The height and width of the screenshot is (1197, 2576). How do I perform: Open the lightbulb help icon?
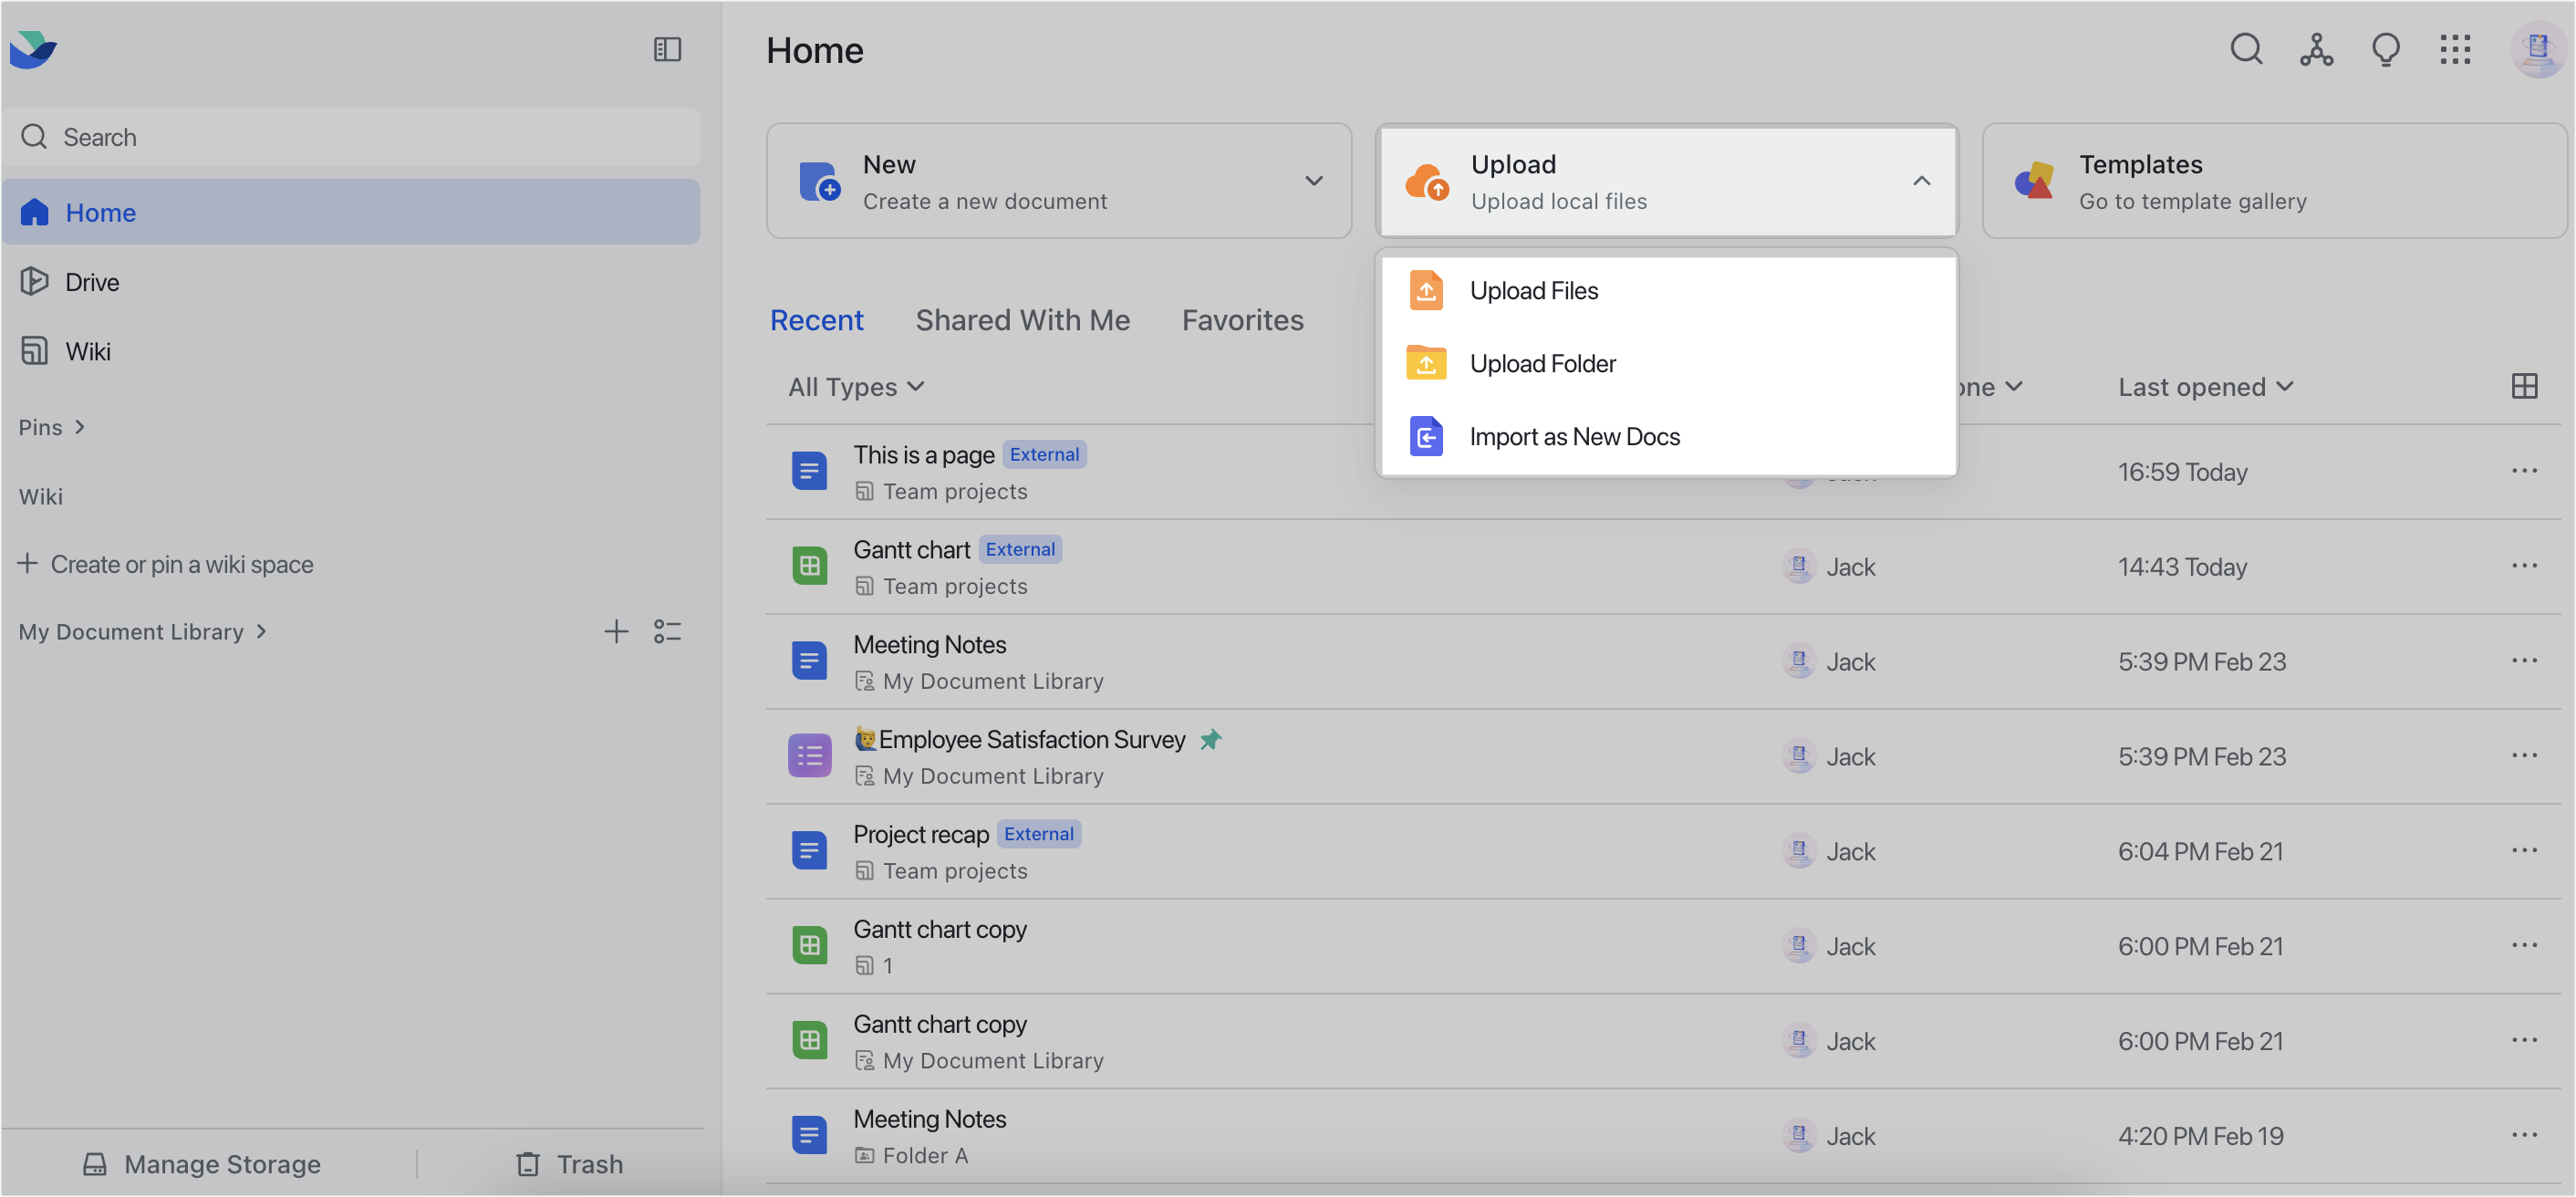point(2386,49)
